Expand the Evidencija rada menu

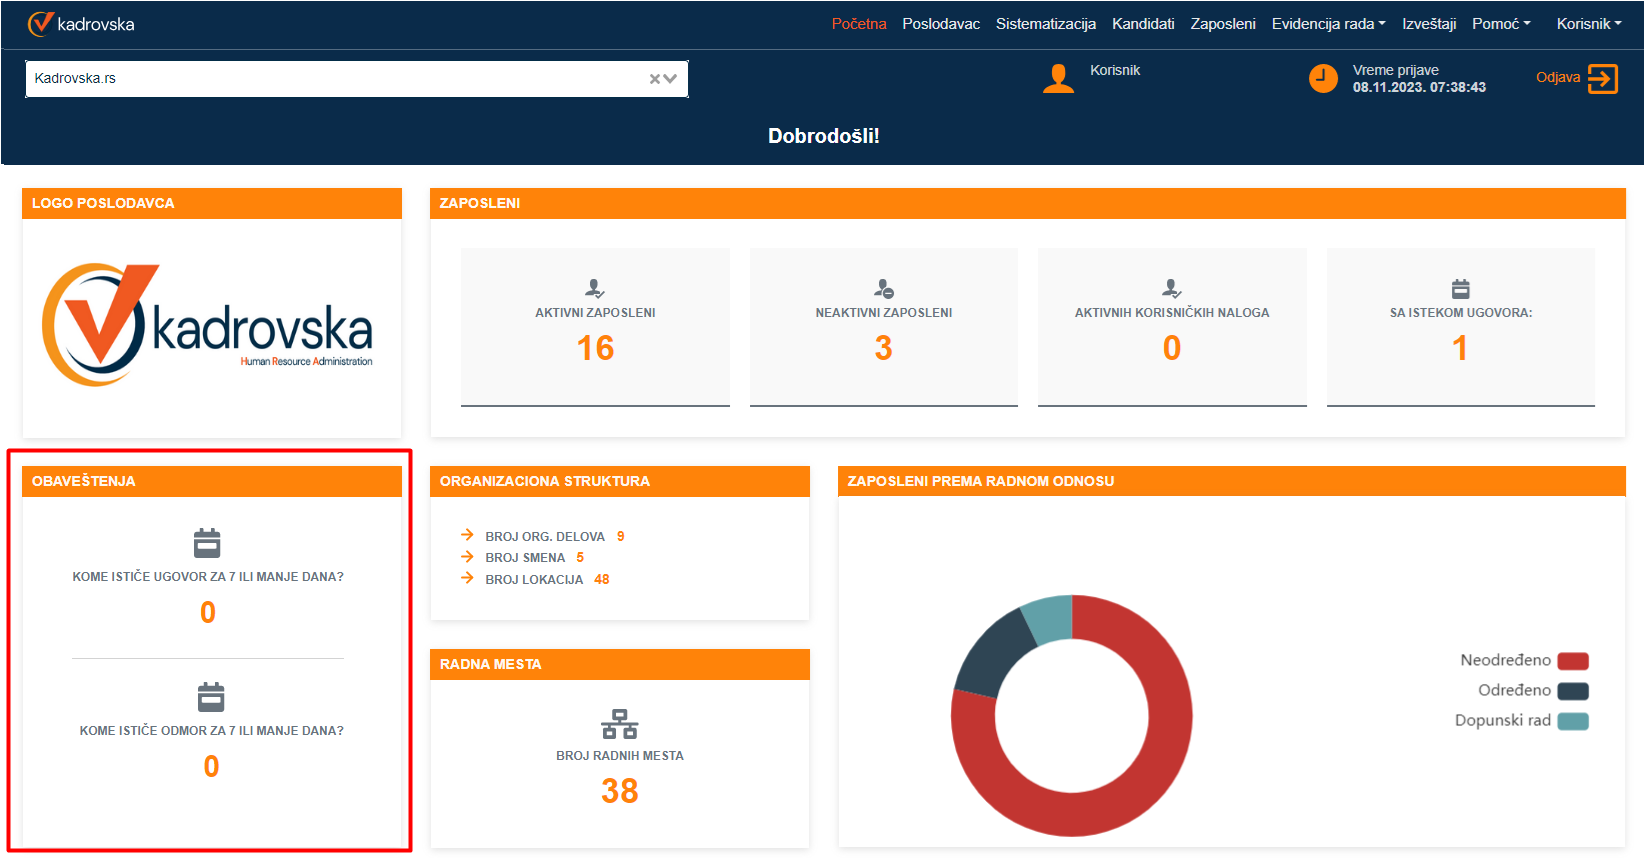tap(1328, 24)
